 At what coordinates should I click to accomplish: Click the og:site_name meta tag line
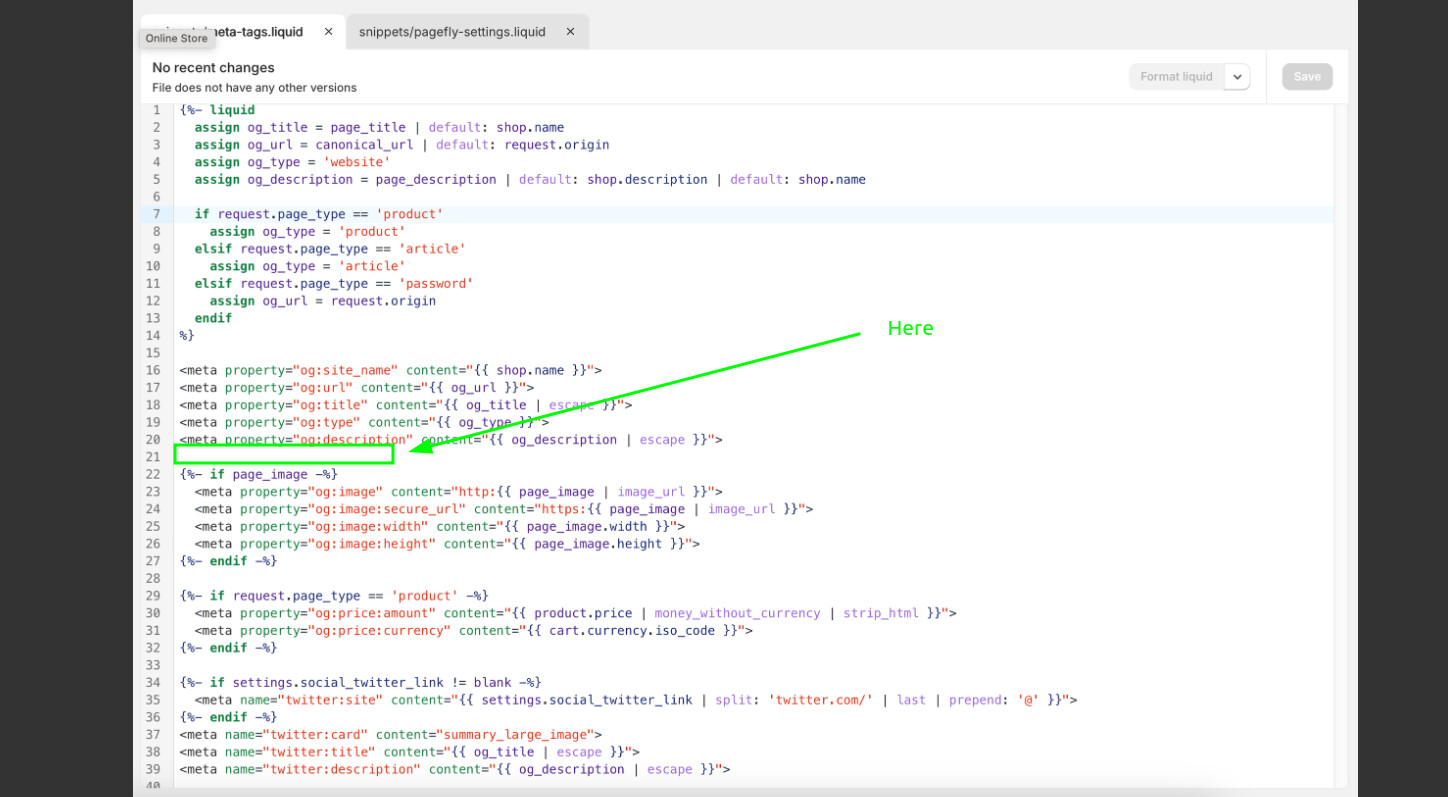point(390,370)
